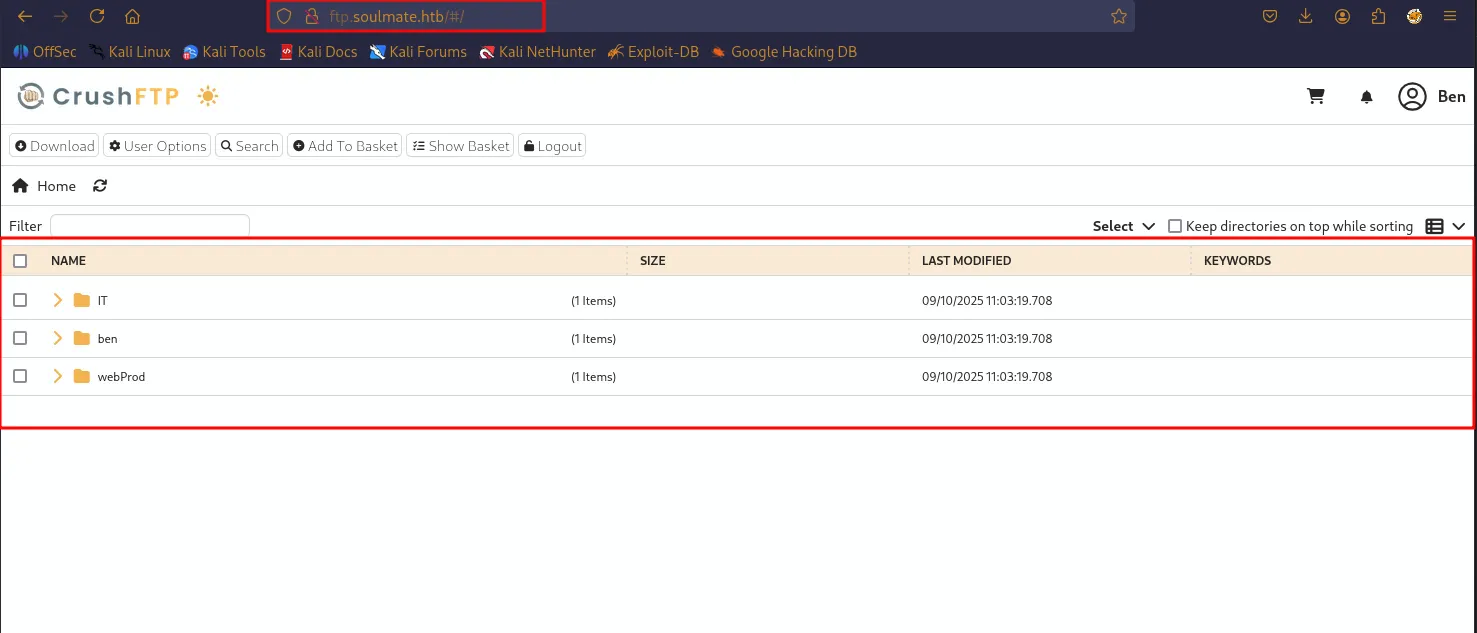Check the webProd folder checkbox

tap(20, 376)
